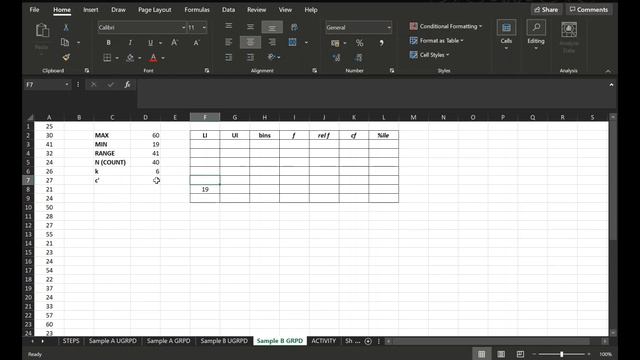This screenshot has width=640, height=360.
Task: Switch to the Data ribbon tab
Action: click(x=228, y=9)
